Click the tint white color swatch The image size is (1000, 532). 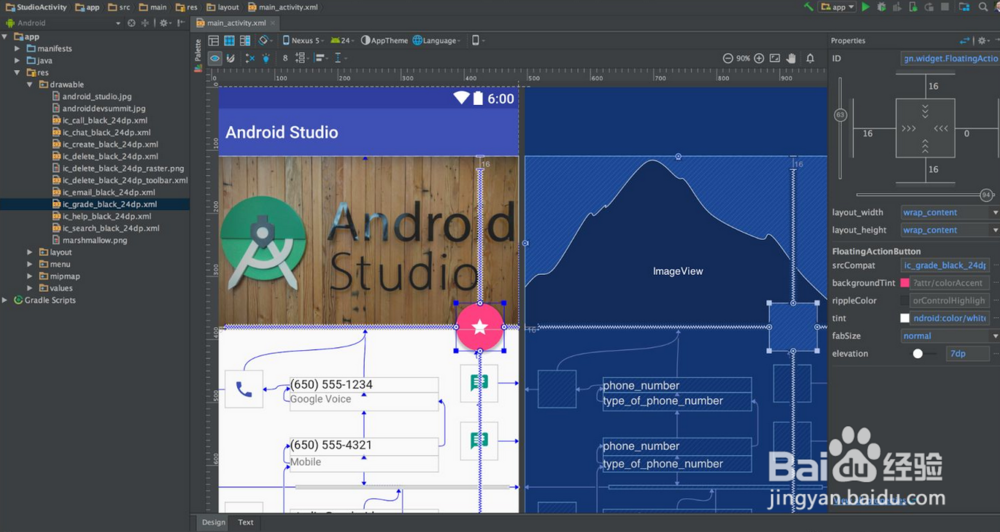904,318
